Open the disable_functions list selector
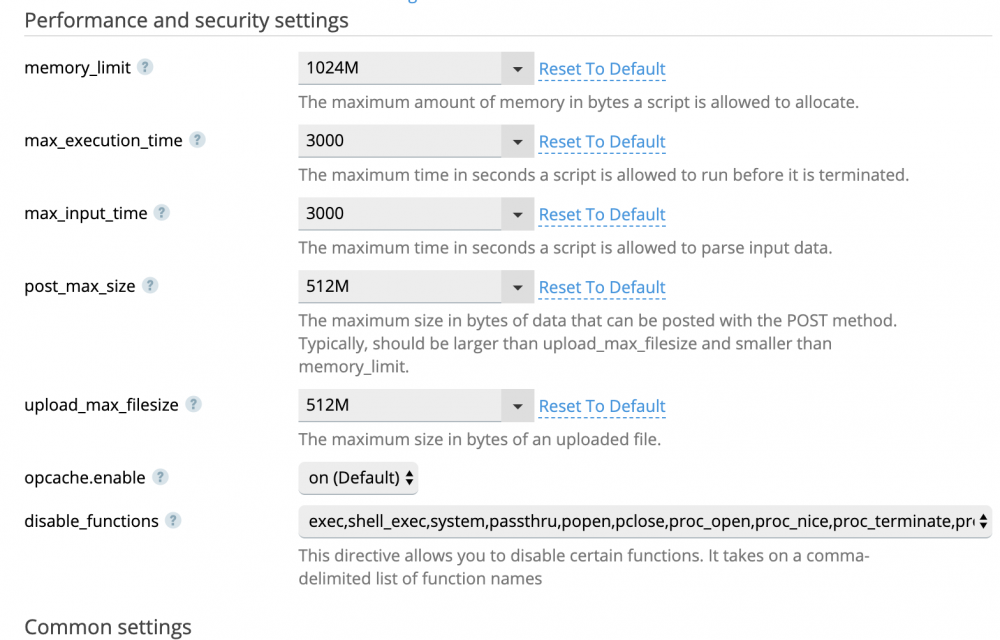This screenshot has height=640, width=1000. click(x=644, y=521)
